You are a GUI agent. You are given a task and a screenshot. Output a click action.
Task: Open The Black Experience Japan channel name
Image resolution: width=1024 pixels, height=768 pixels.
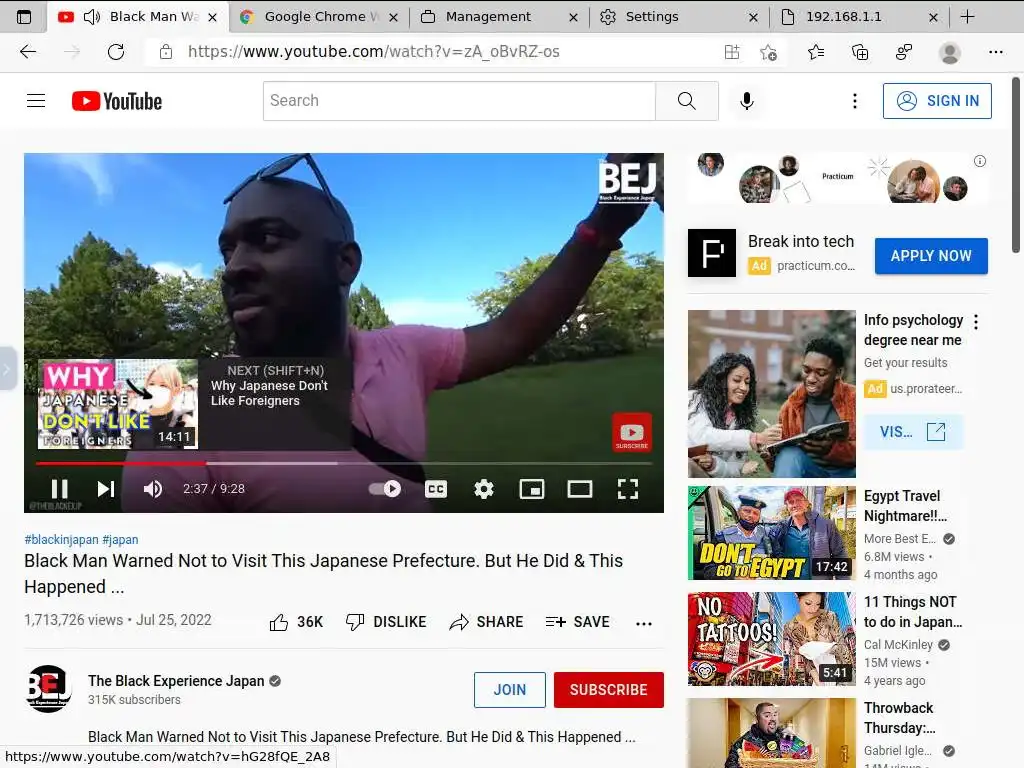[176, 680]
